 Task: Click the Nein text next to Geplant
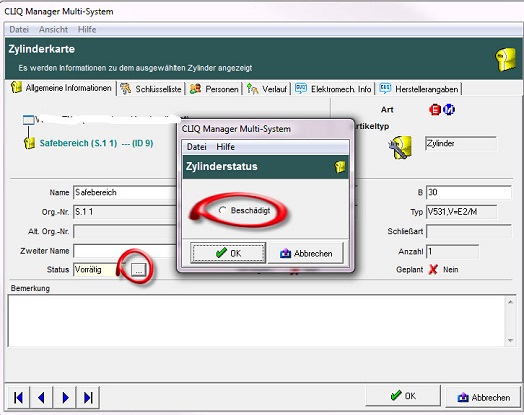tap(450, 269)
